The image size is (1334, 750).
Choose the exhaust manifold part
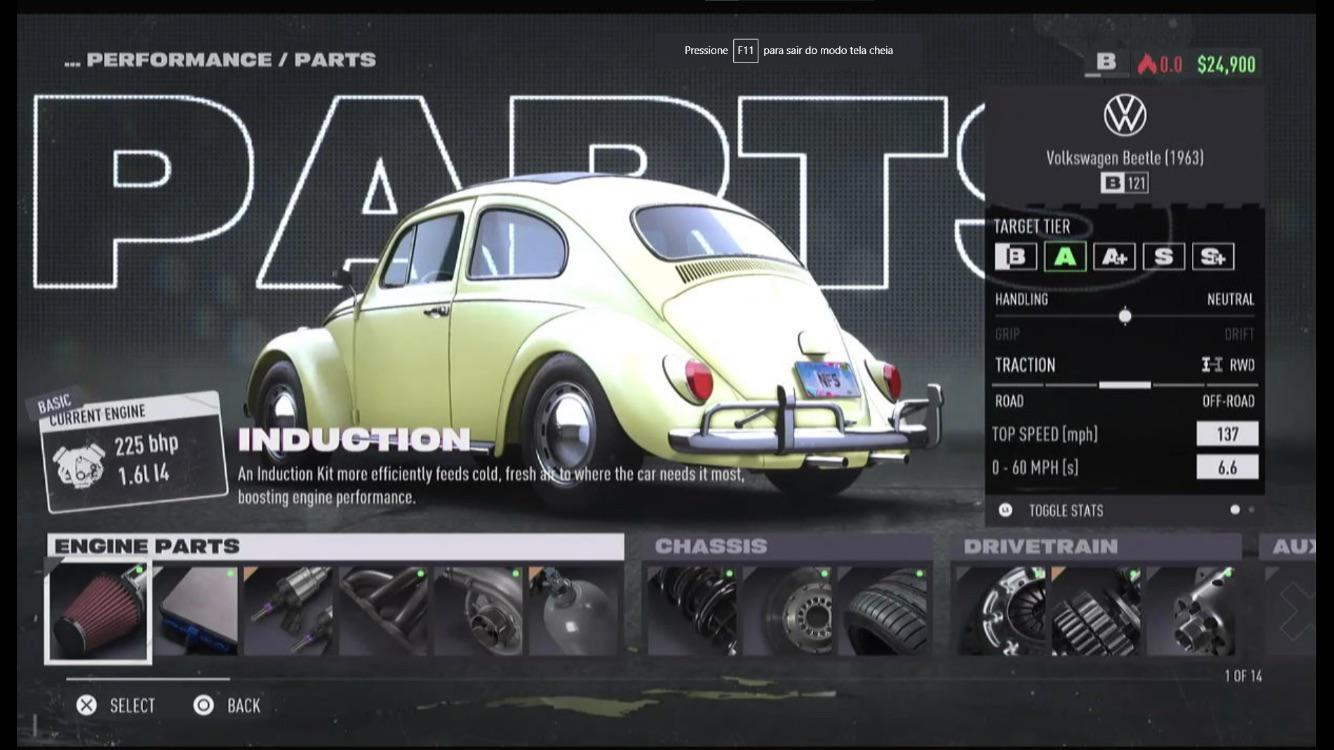coord(384,611)
